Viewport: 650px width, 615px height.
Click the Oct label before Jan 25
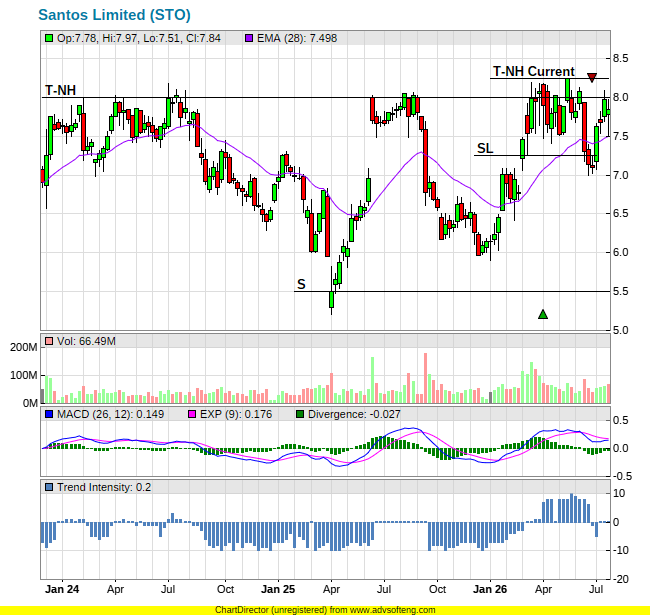[226, 589]
